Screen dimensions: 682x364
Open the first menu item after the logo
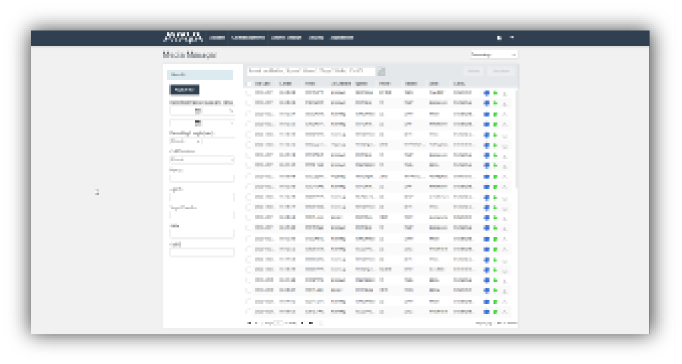(x=217, y=38)
